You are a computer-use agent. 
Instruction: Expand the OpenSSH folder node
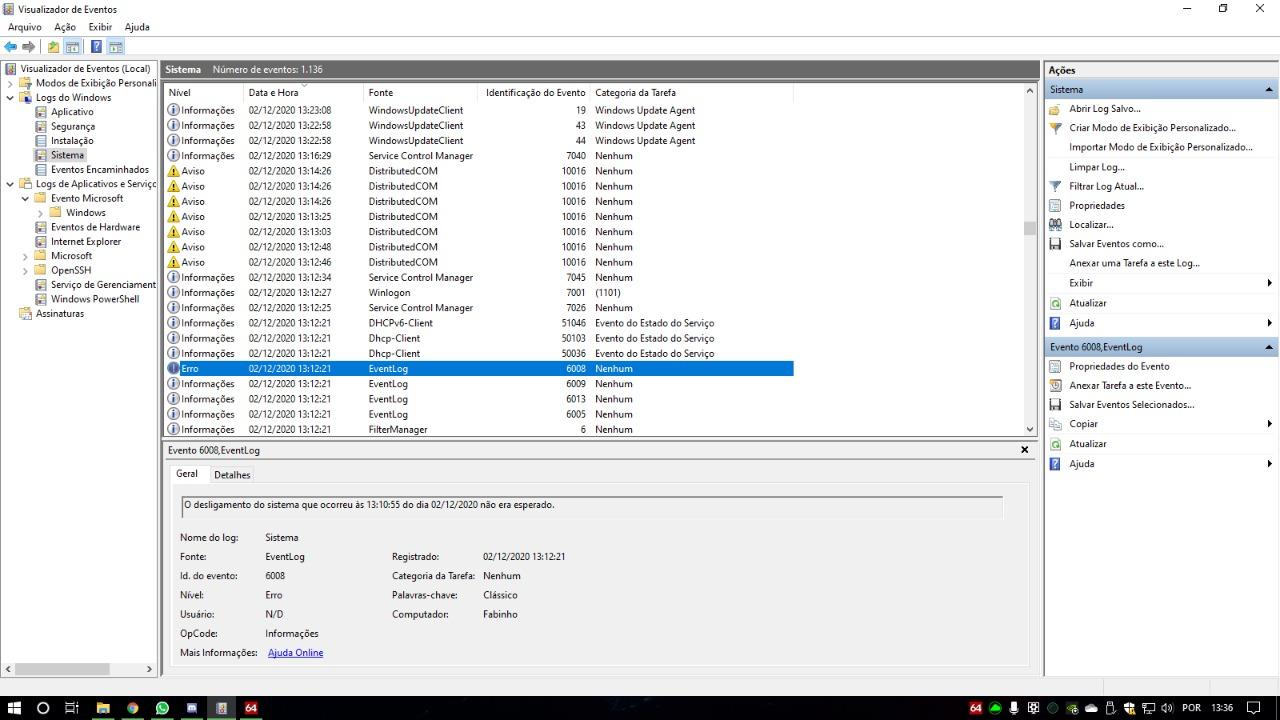point(25,270)
